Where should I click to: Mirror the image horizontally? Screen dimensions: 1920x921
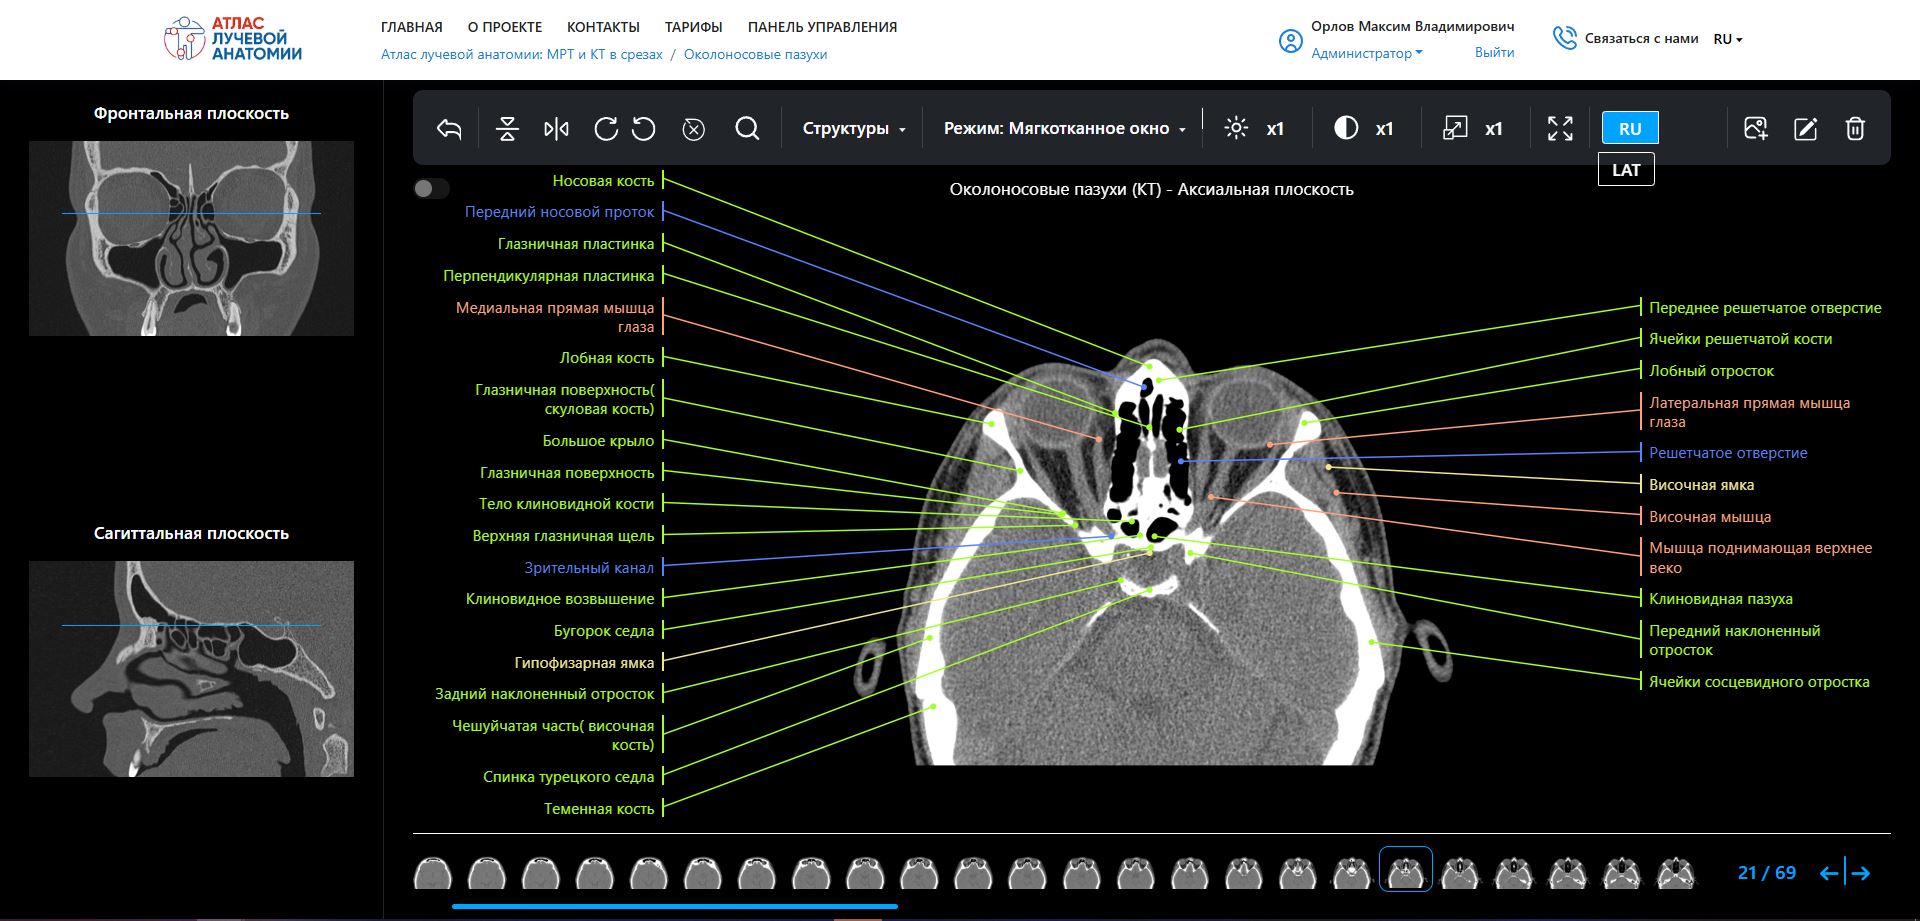pyautogui.click(x=556, y=129)
